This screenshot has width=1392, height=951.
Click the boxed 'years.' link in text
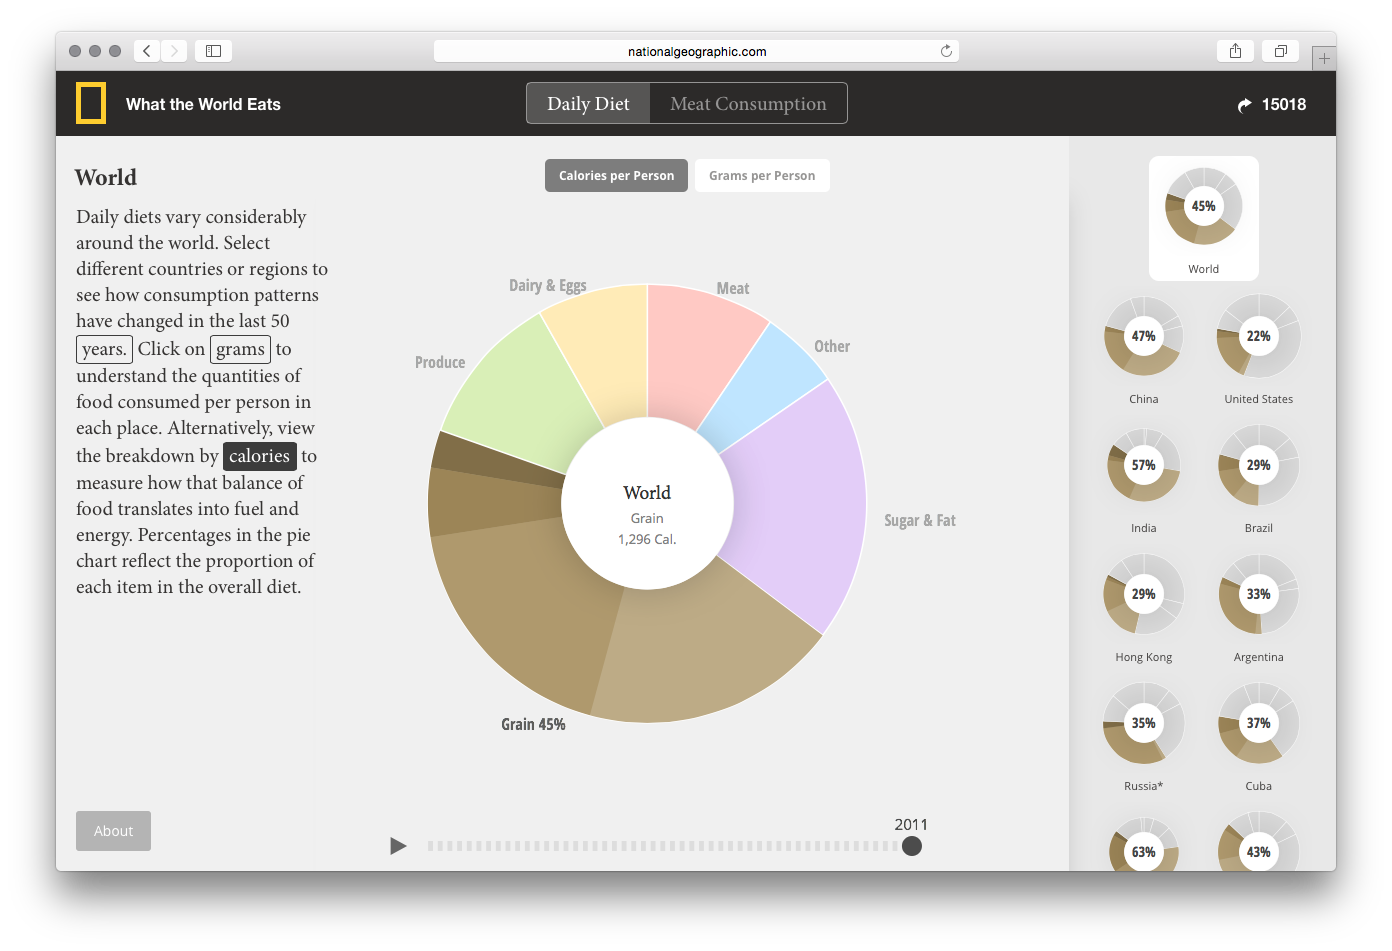(104, 349)
